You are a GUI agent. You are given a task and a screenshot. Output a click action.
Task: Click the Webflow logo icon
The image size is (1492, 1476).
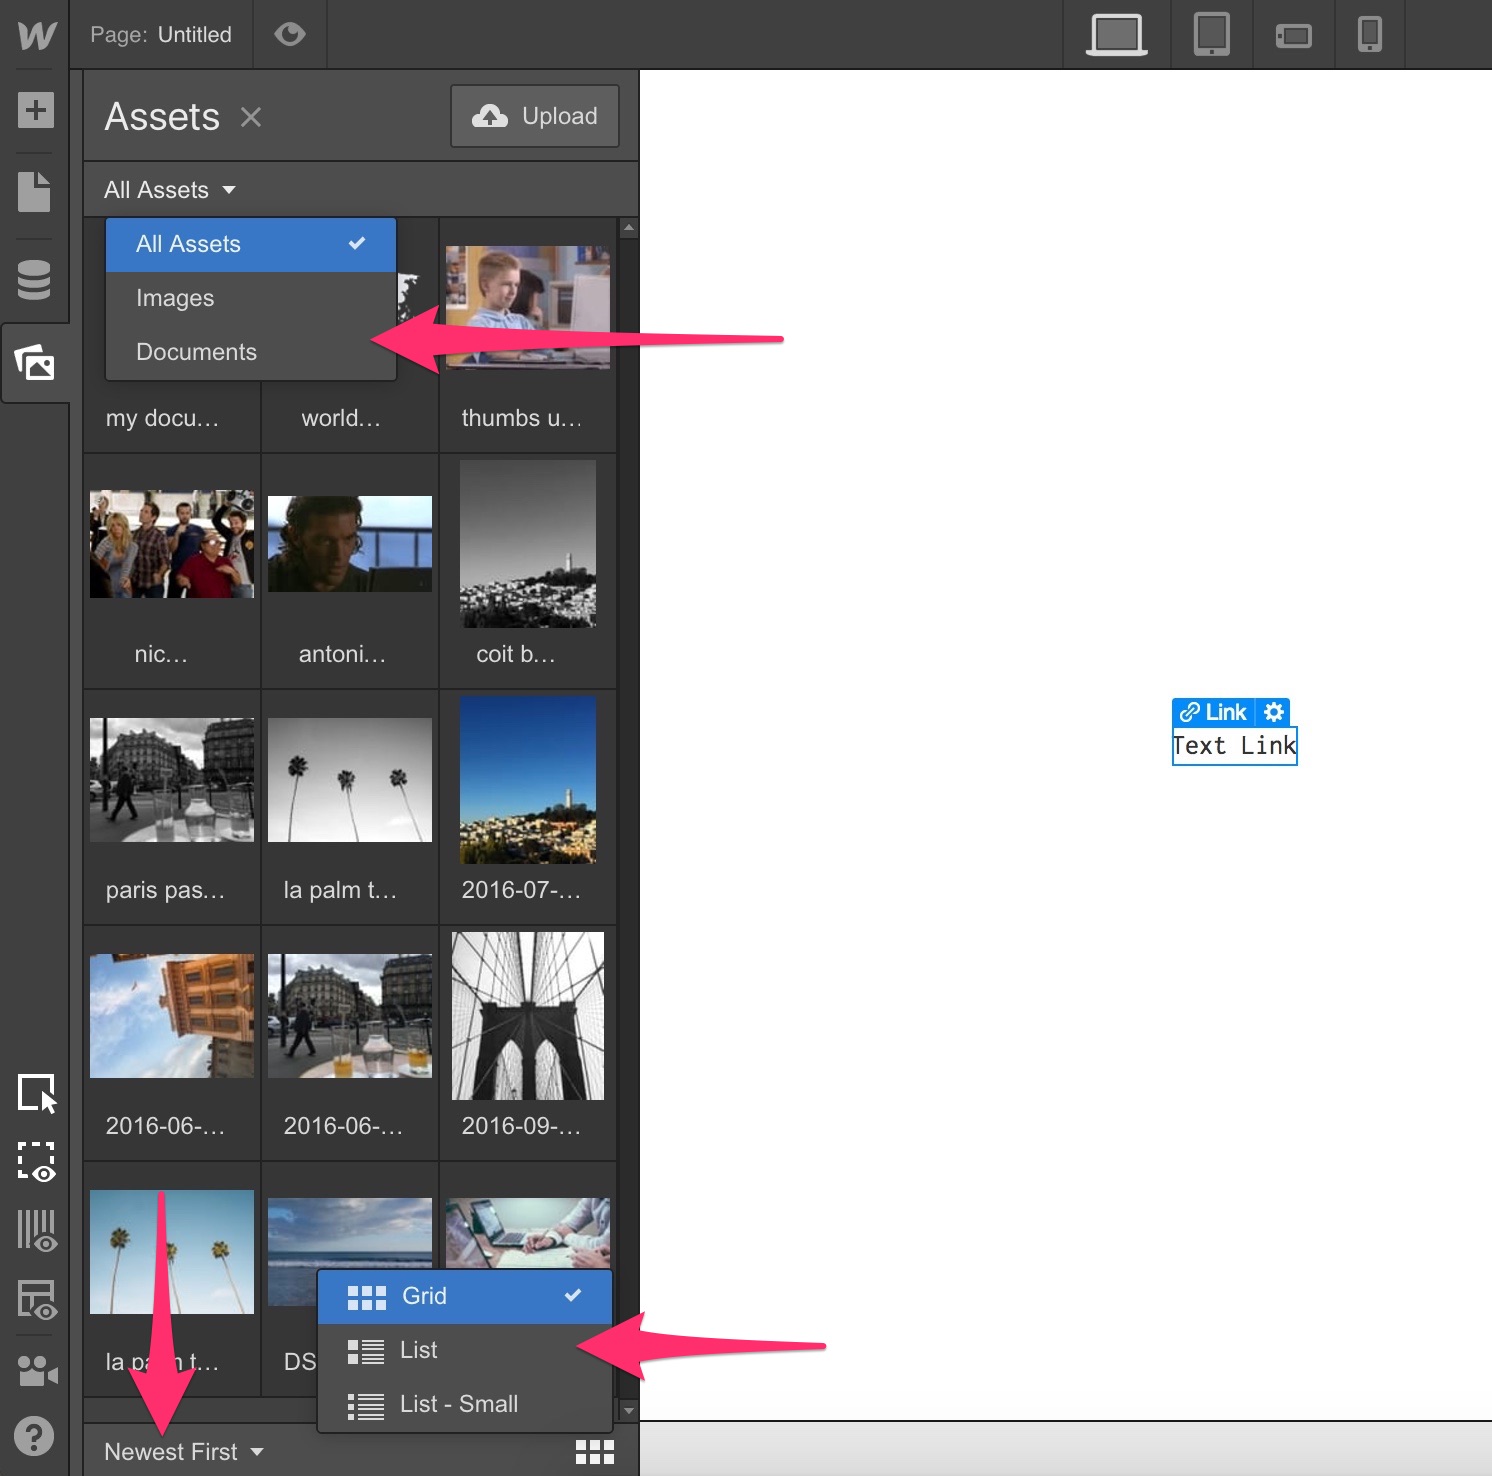36,35
